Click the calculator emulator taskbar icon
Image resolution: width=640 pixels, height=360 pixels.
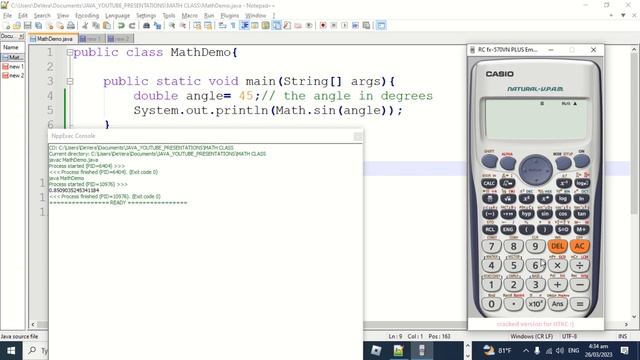[422, 351]
